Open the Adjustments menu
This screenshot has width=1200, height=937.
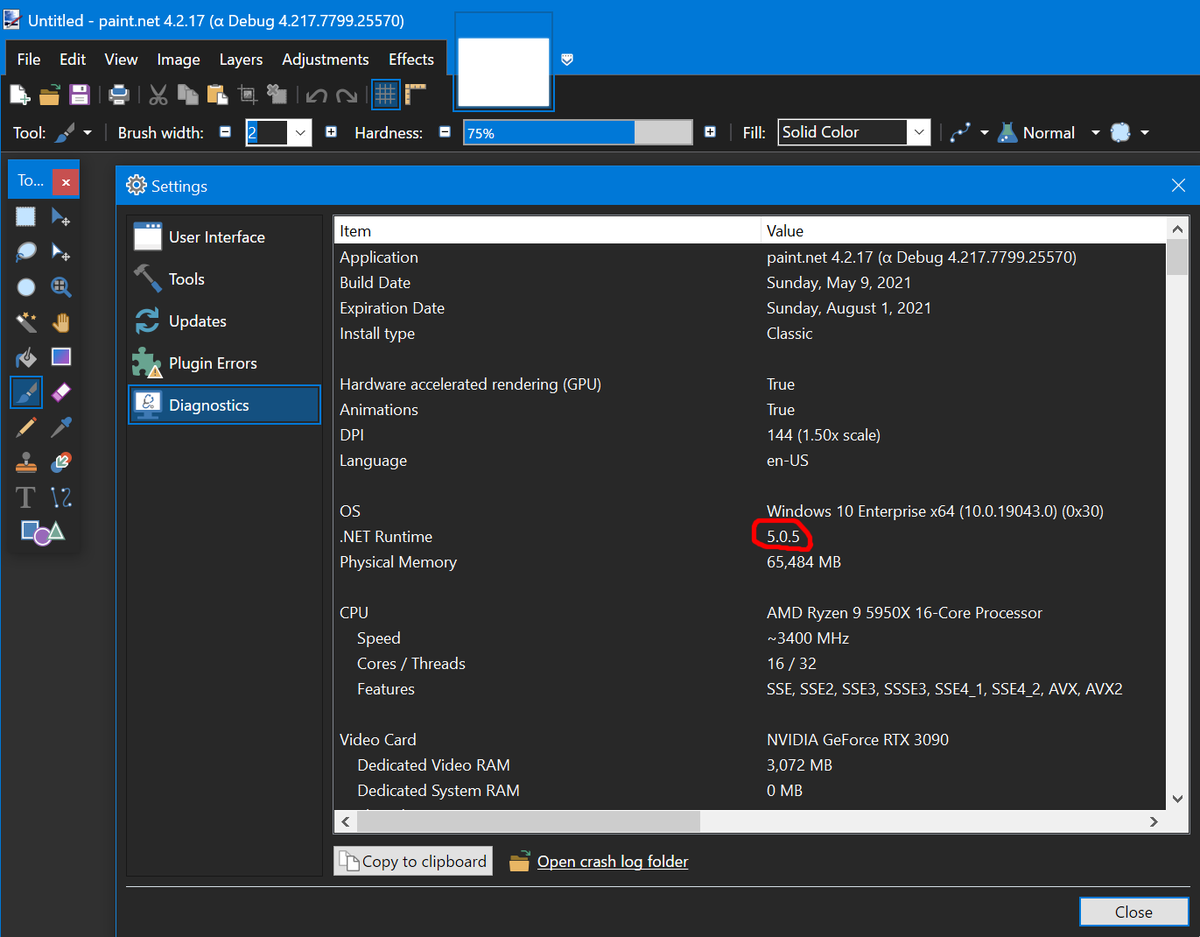point(325,59)
